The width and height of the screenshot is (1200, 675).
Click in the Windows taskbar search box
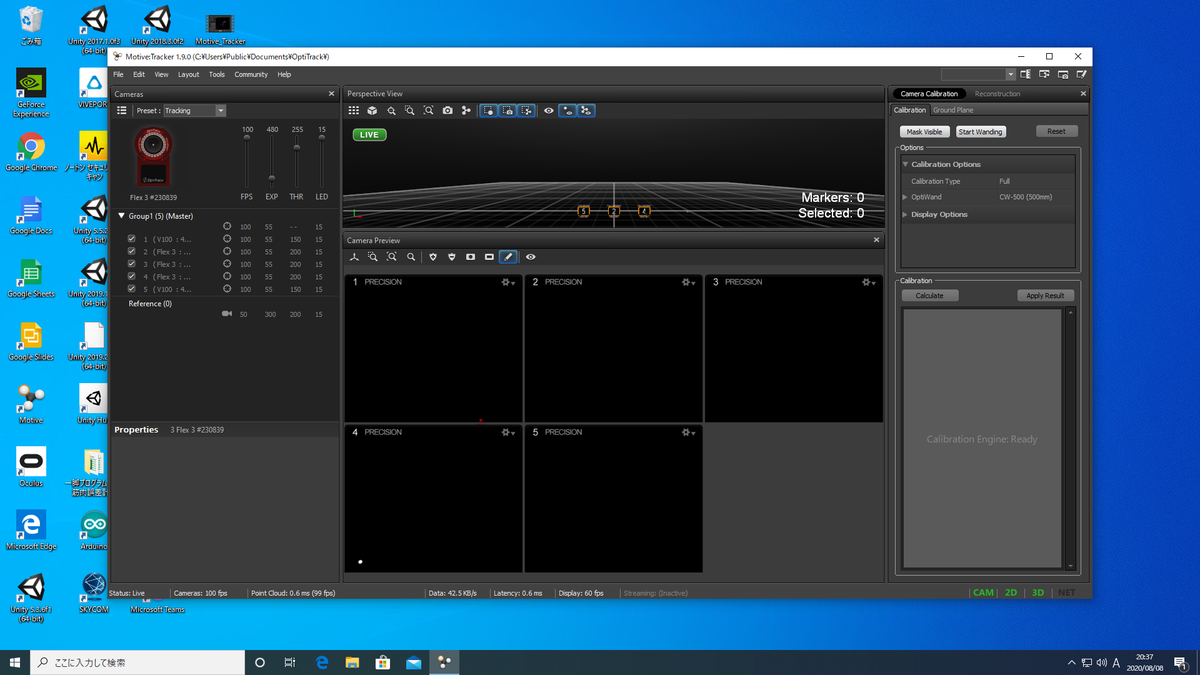[x=137, y=662]
